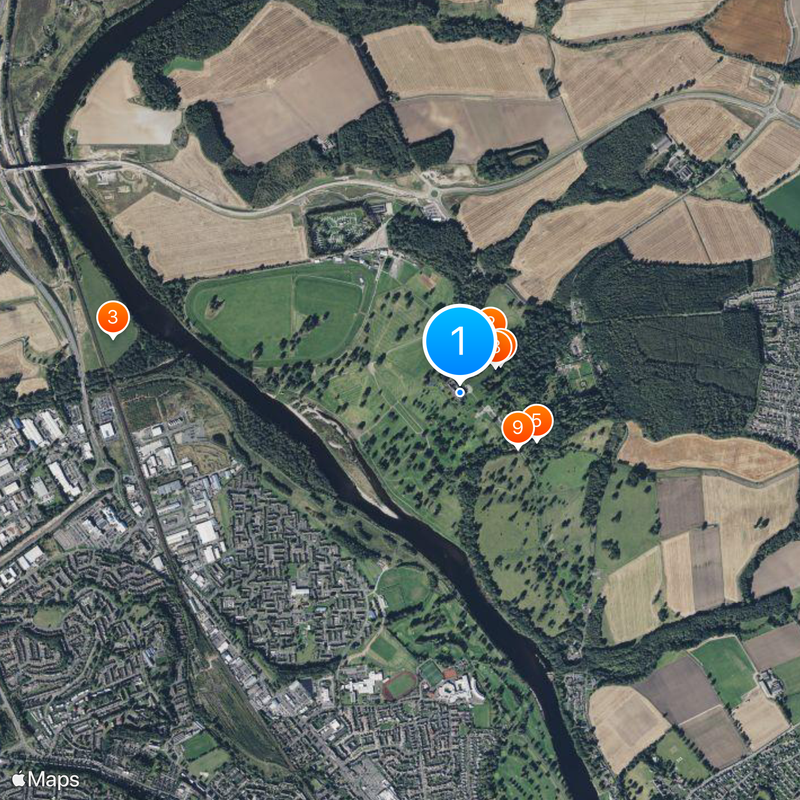Select the large white-roofed industrial building
This screenshot has height=800, width=800.
pyautogui.click(x=207, y=532)
